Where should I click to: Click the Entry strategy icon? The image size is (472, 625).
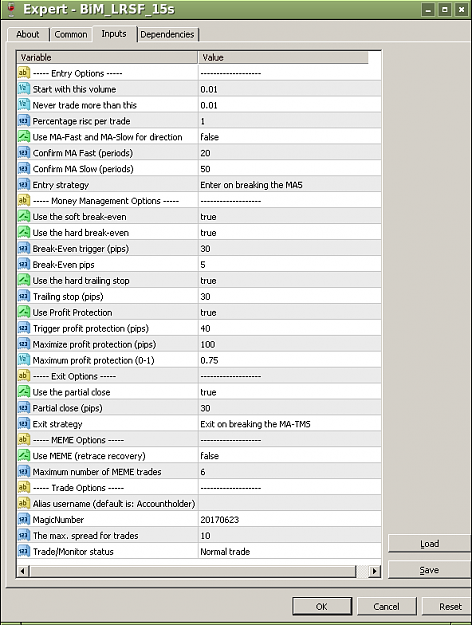tap(24, 185)
